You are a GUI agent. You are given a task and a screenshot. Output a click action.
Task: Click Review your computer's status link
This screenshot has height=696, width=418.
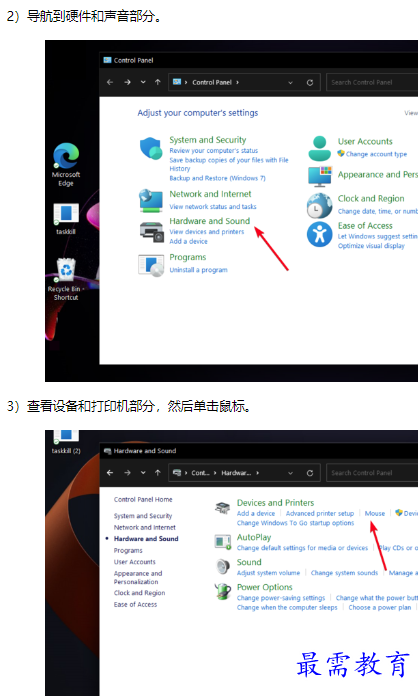213,150
